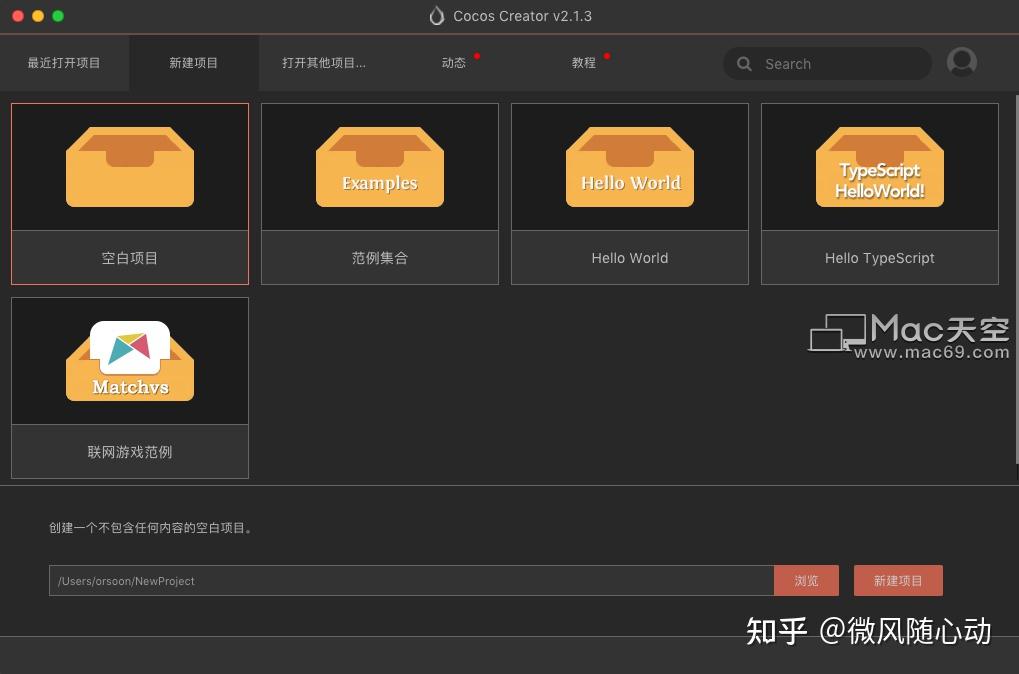Open the user account avatar menu
1019x674 pixels.
click(961, 62)
